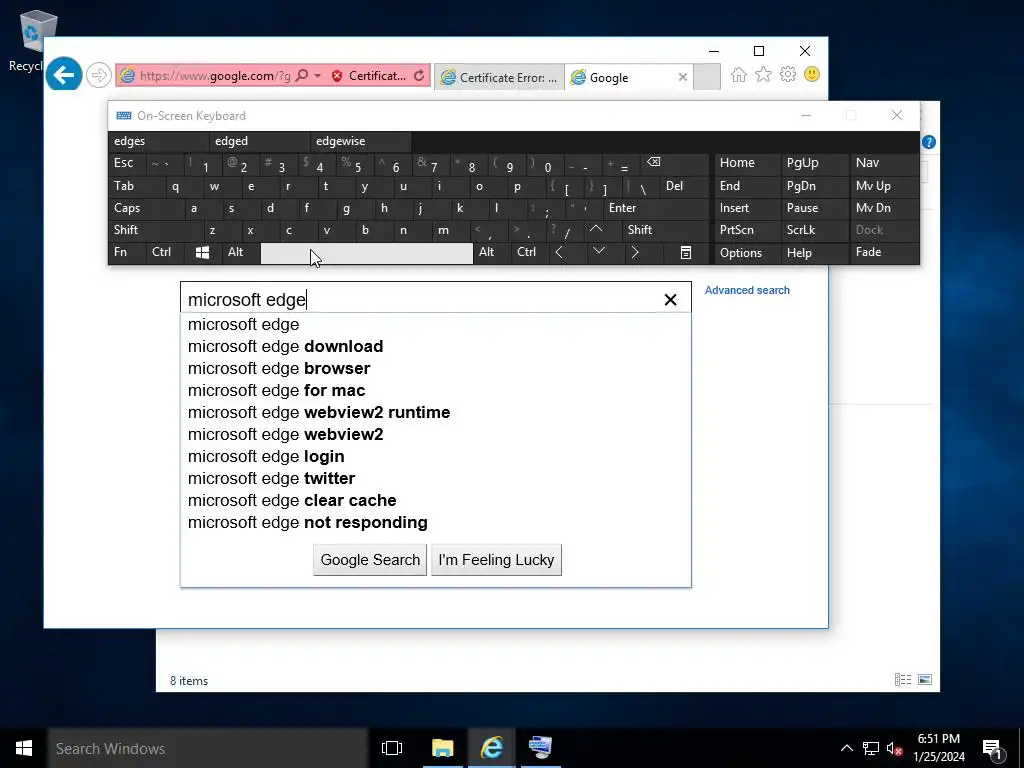
Task: Toggle the right Ctrl key
Action: [530, 253]
